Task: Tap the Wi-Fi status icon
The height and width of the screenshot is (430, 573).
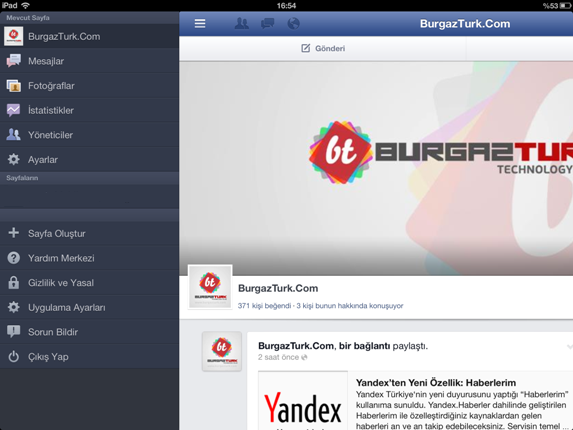Action: coord(25,5)
